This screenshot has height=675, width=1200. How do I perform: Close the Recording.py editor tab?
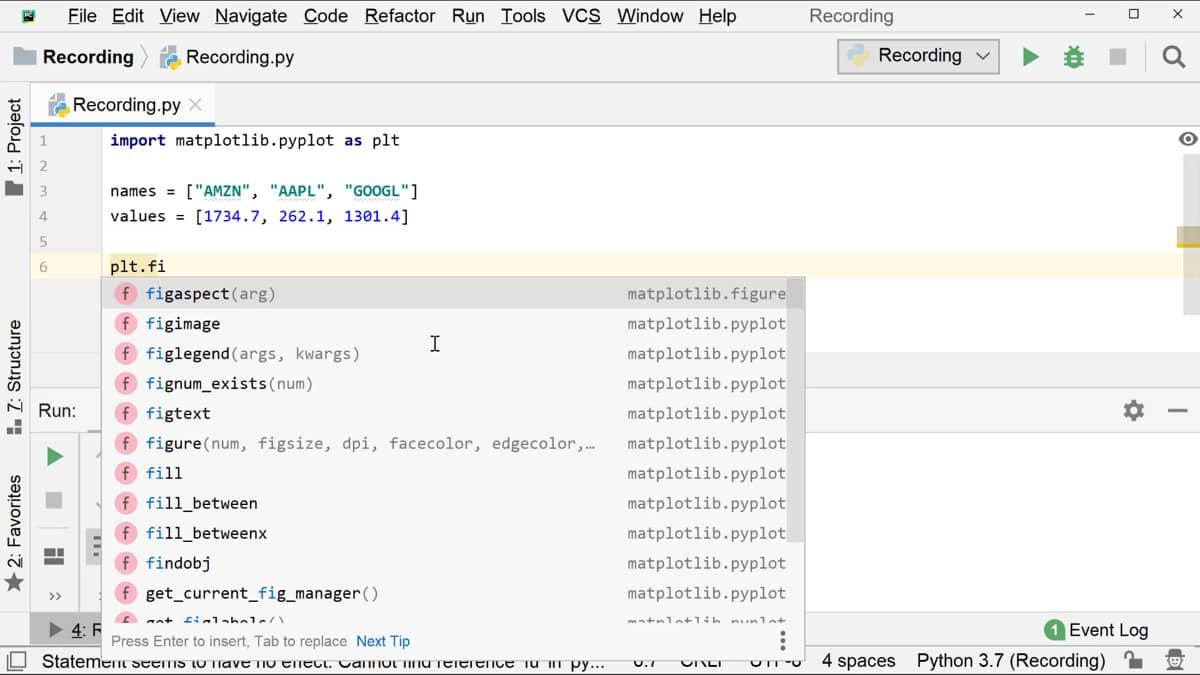tap(195, 105)
